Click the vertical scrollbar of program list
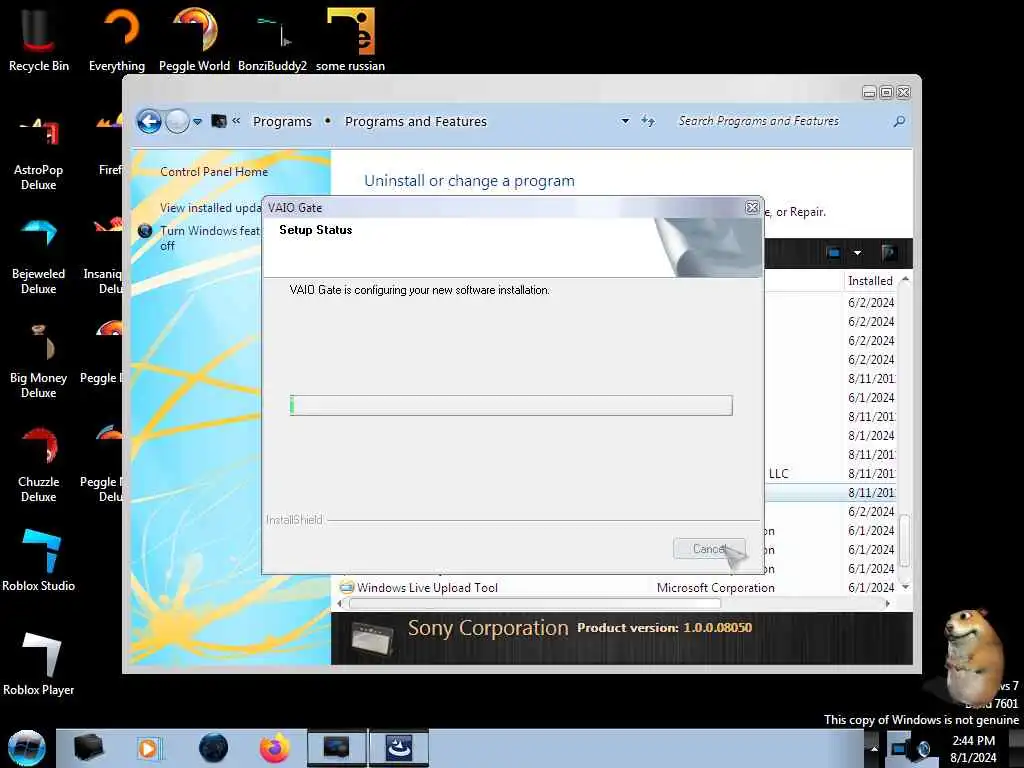1024x768 pixels. point(905,539)
